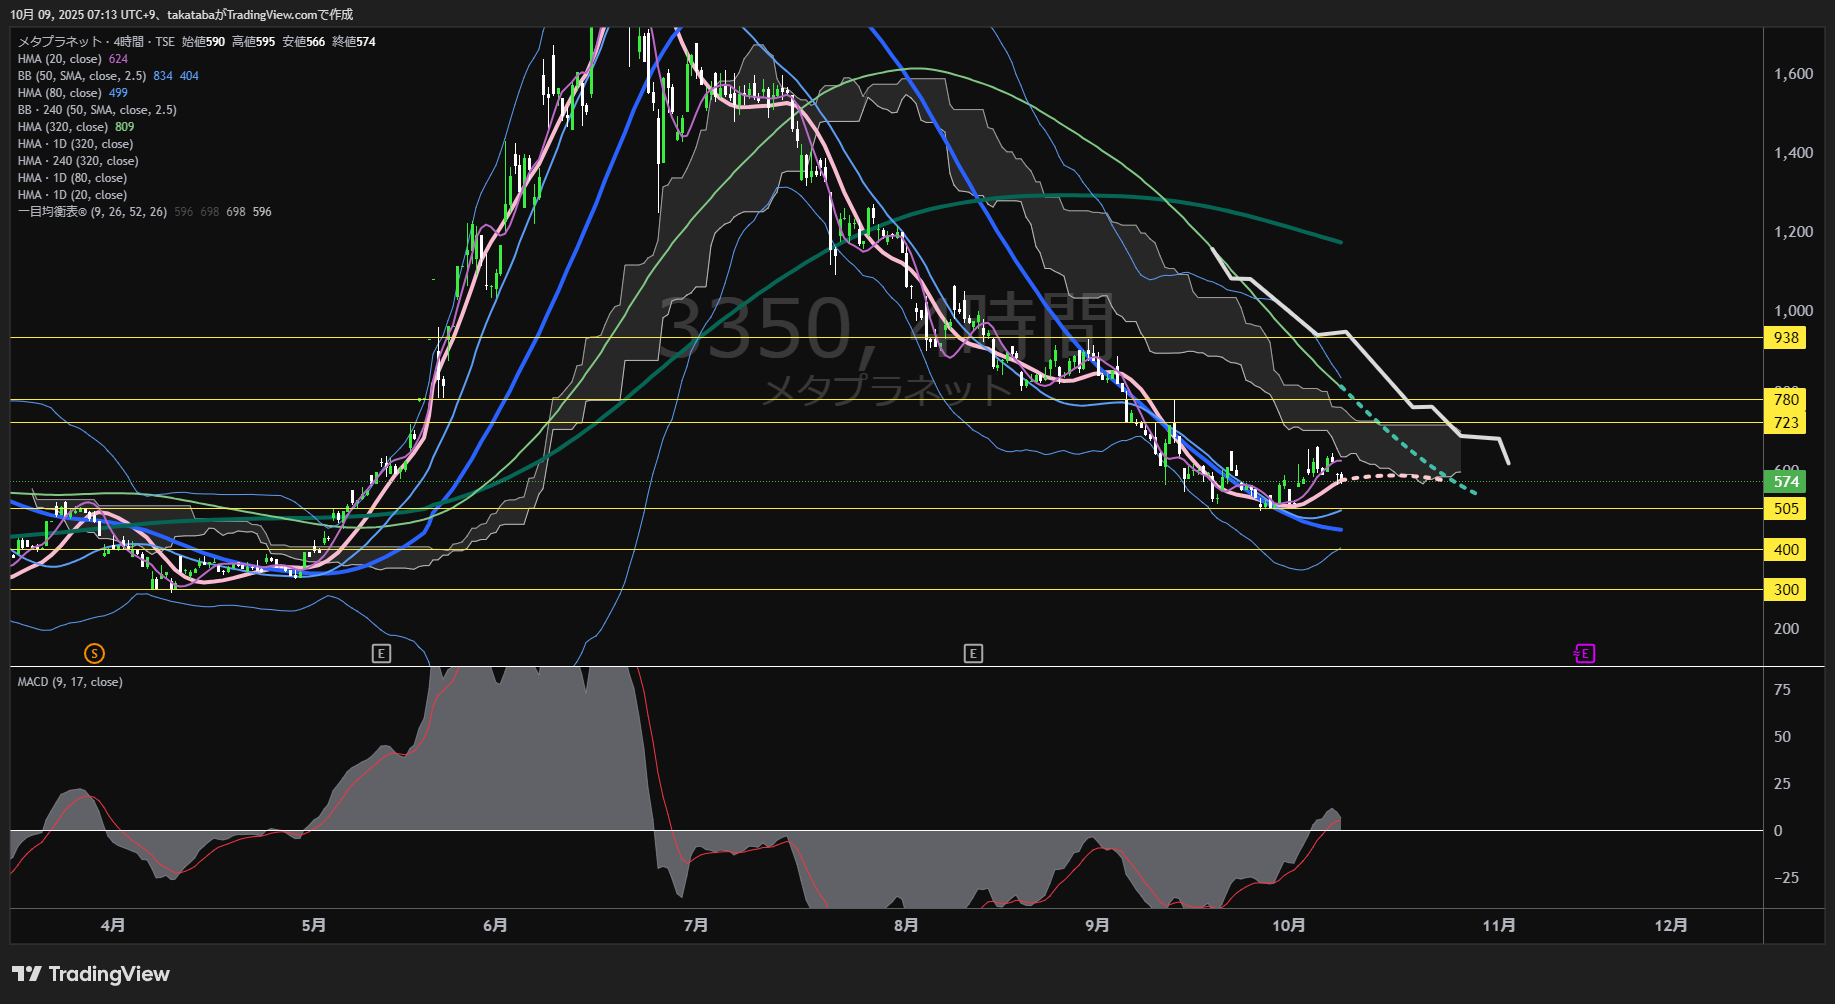
Task: Click the E earnings marker near May
Action: pyautogui.click(x=381, y=653)
